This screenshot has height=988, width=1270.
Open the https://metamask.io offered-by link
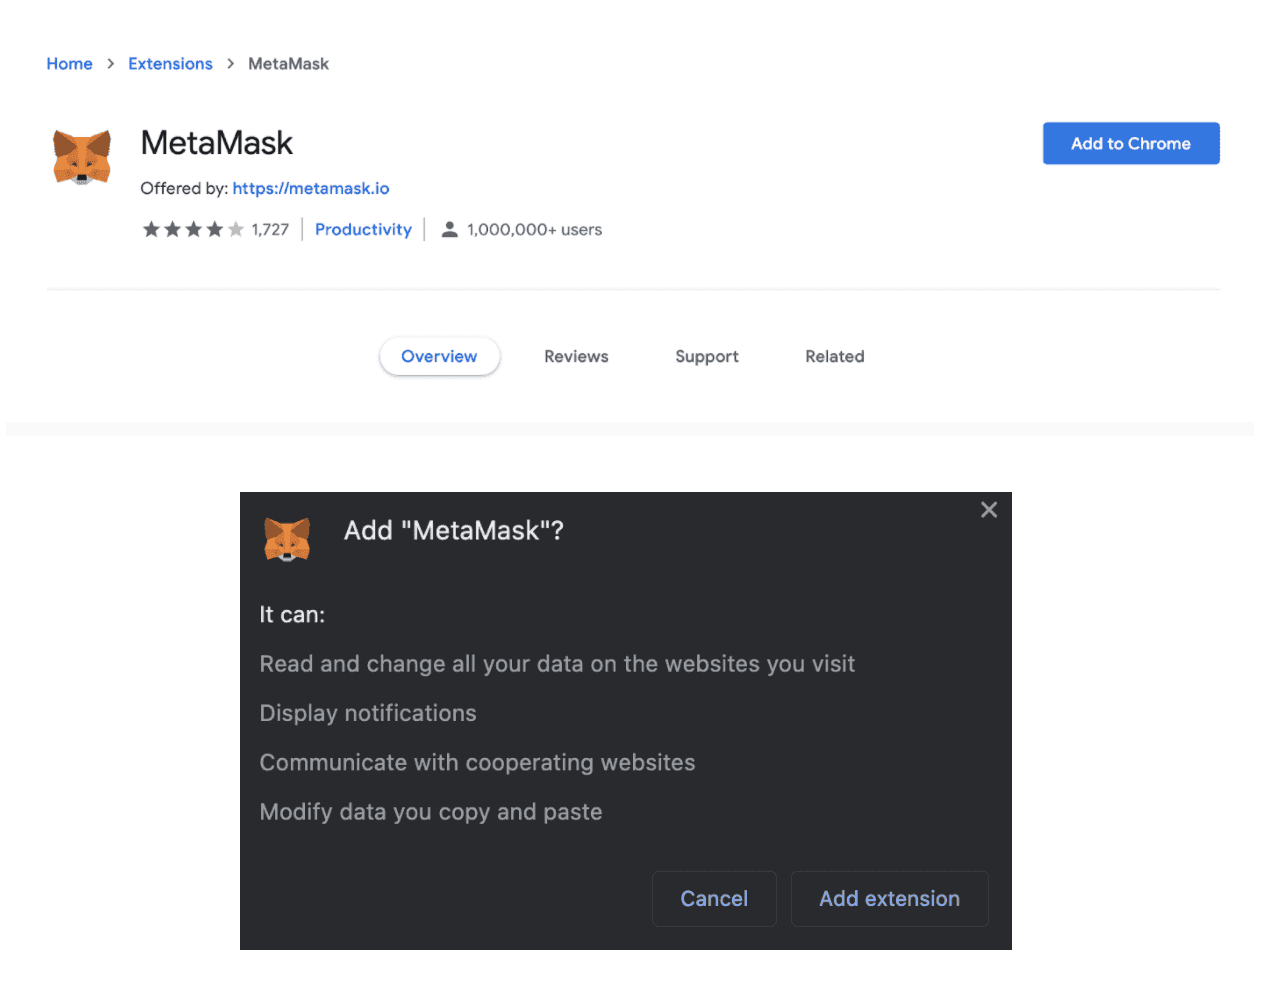(311, 188)
